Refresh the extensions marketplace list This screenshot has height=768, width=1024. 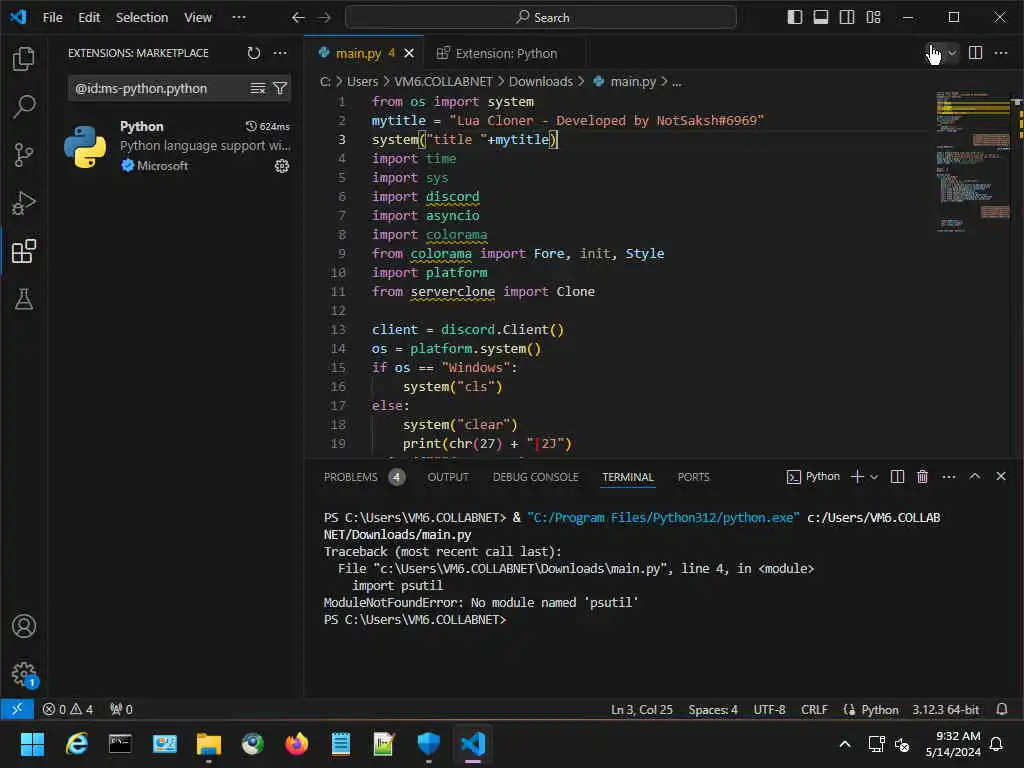[x=254, y=53]
